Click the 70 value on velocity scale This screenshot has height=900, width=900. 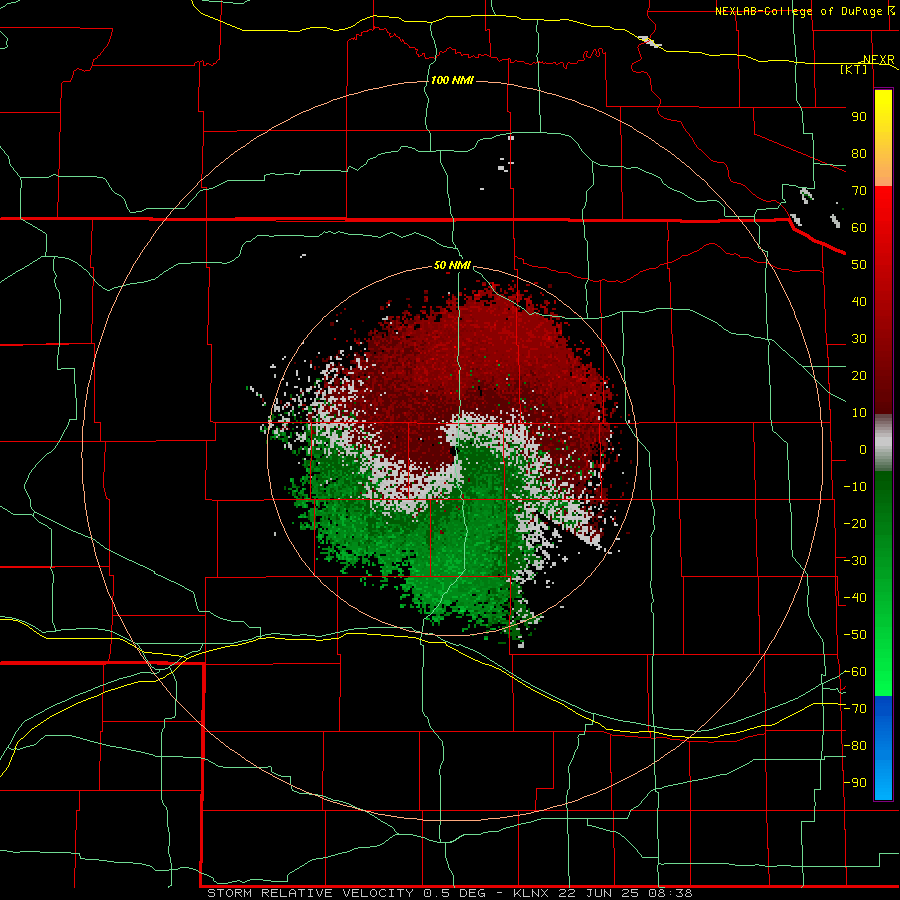point(859,191)
